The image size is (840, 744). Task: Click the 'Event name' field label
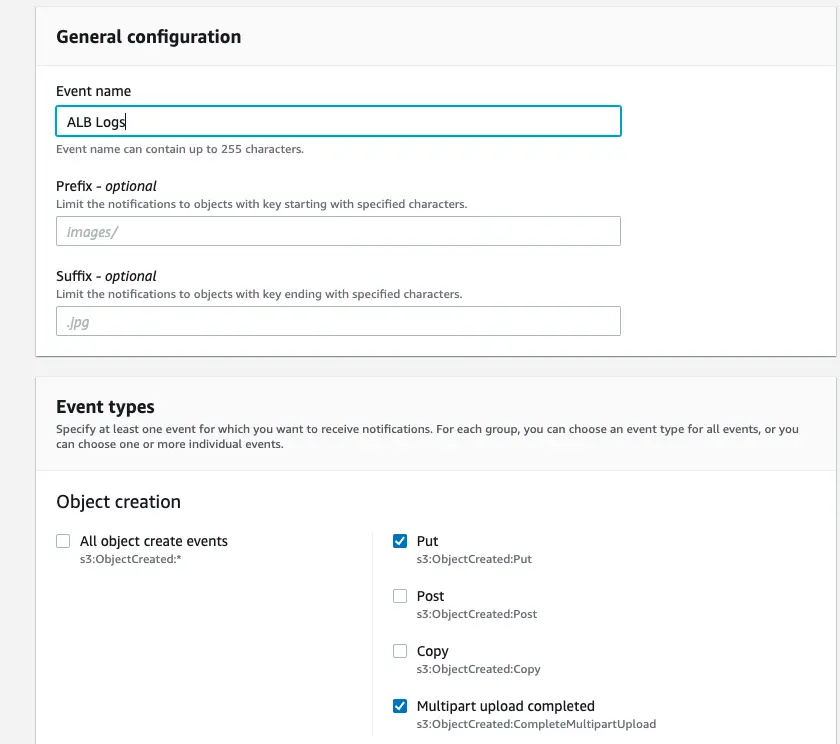click(93, 91)
